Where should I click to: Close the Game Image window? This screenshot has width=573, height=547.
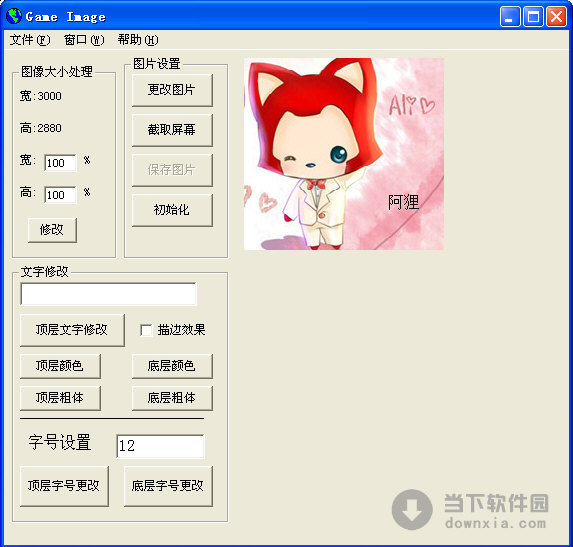(x=556, y=16)
